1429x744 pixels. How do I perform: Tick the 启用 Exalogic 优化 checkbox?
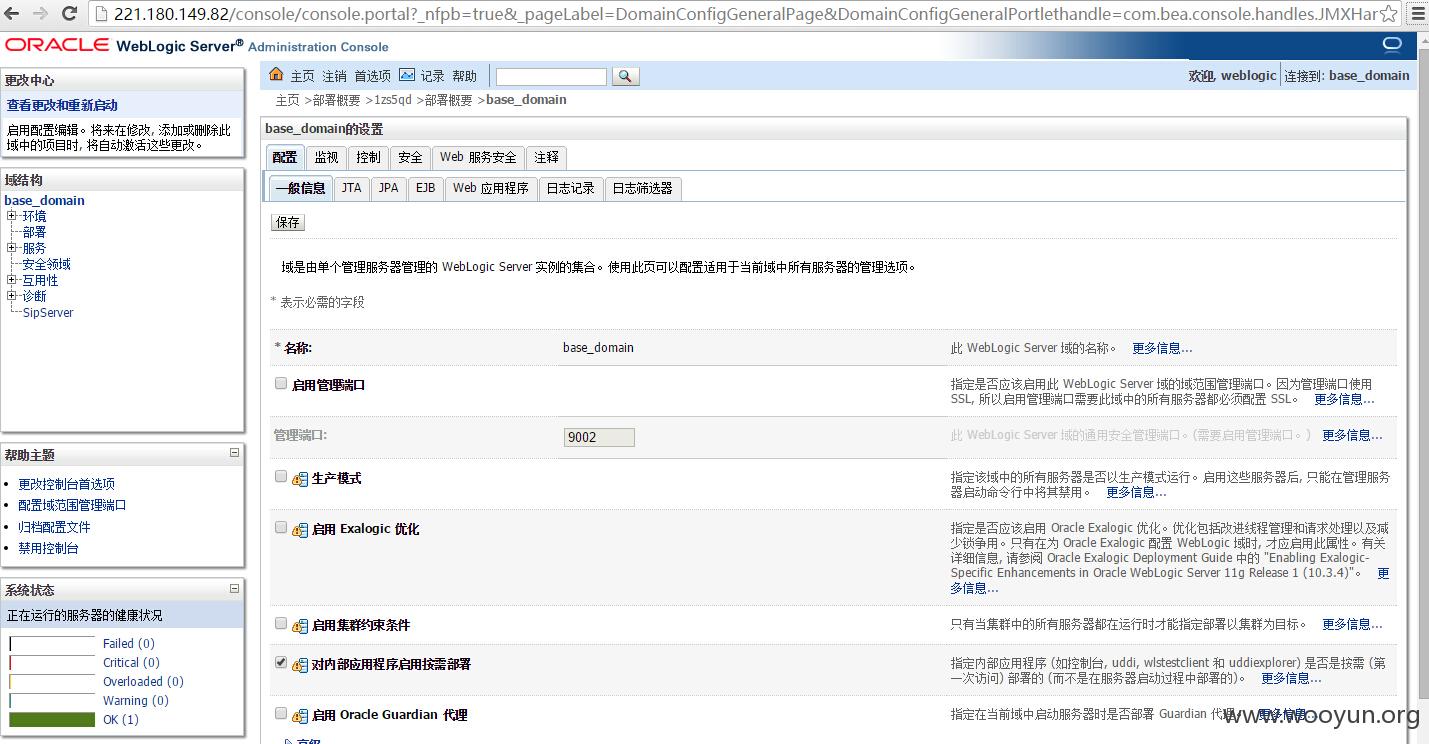coord(281,528)
